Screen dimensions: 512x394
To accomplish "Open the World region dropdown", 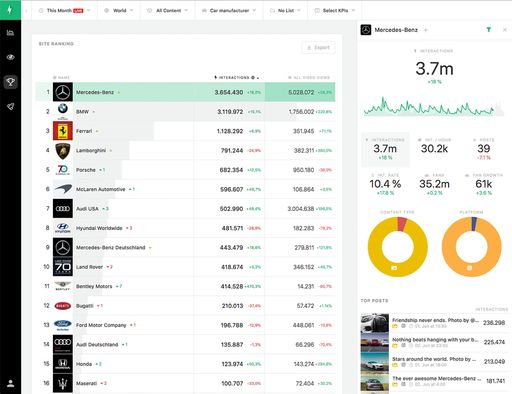I will pyautogui.click(x=119, y=10).
